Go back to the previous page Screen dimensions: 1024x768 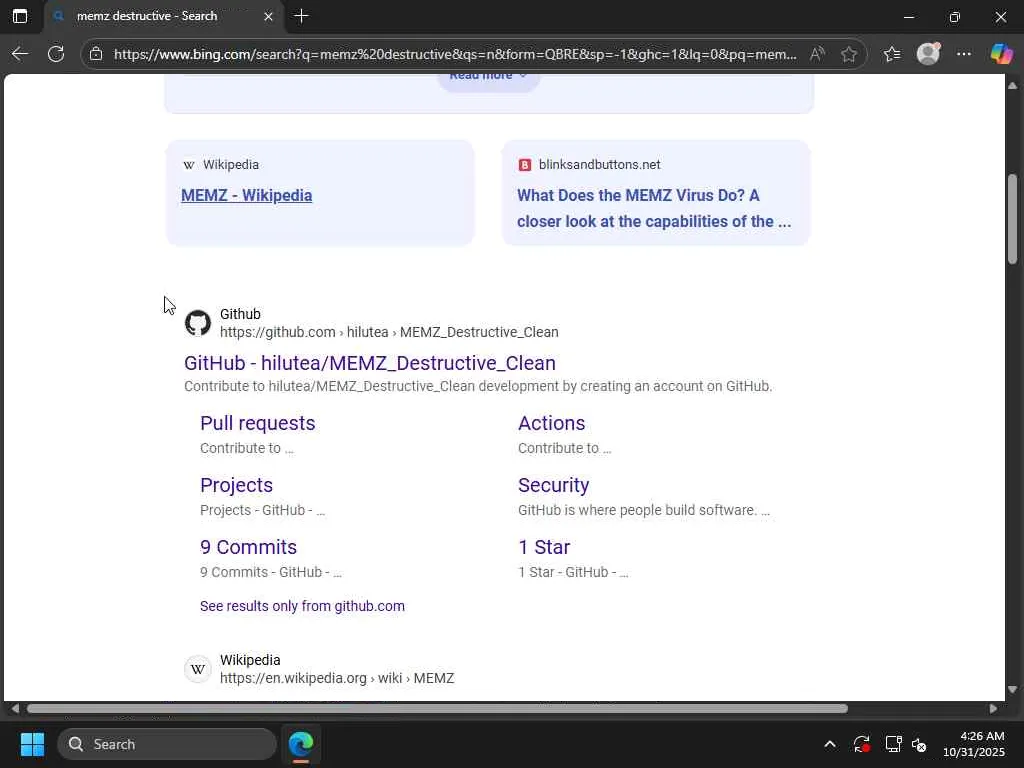[20, 54]
